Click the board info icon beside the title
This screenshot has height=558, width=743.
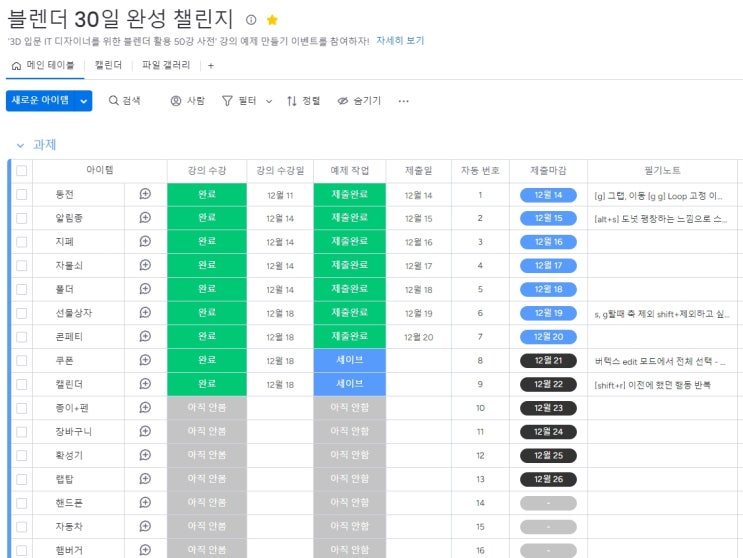point(251,20)
